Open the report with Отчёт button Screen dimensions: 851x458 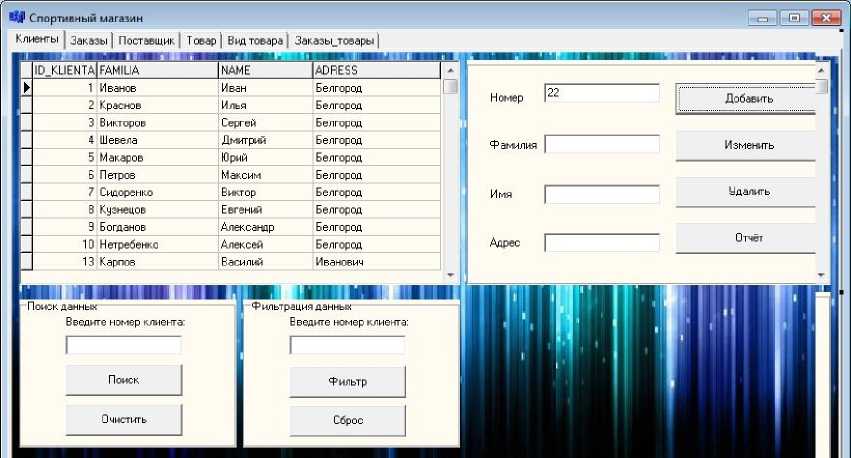tap(748, 238)
